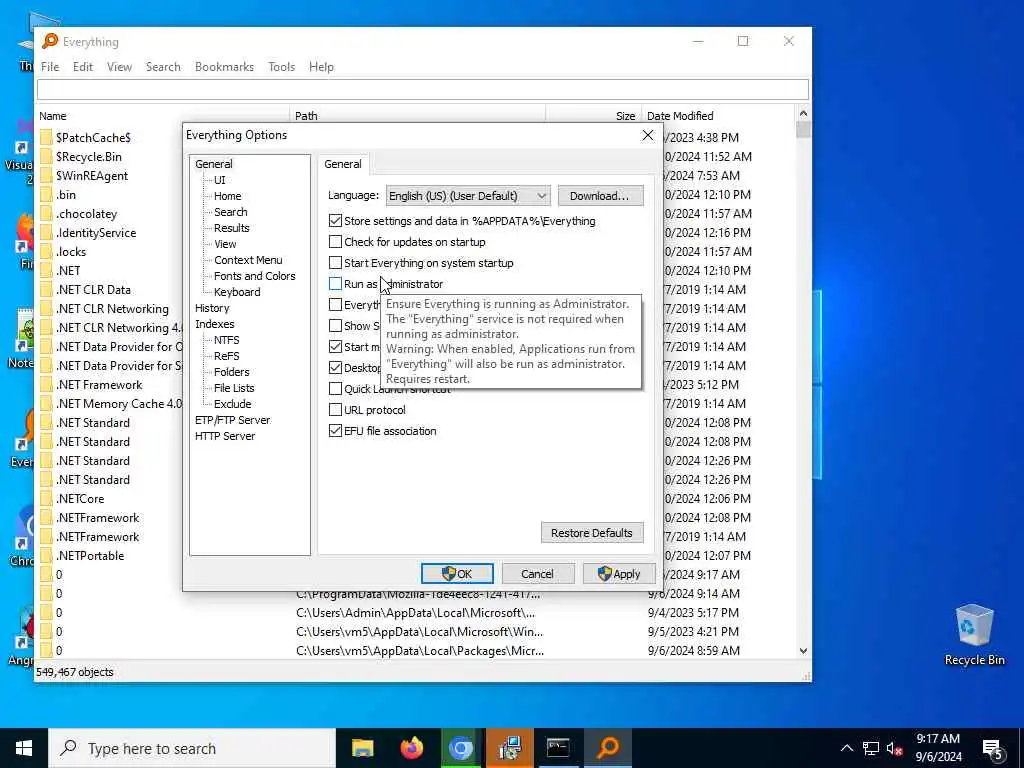
Task: Open the Language dropdown
Action: [x=468, y=195]
